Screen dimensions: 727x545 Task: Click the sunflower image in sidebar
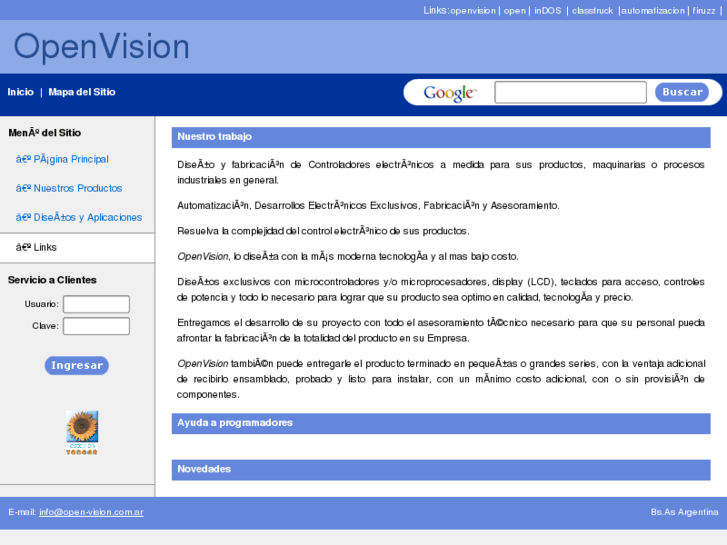click(82, 433)
